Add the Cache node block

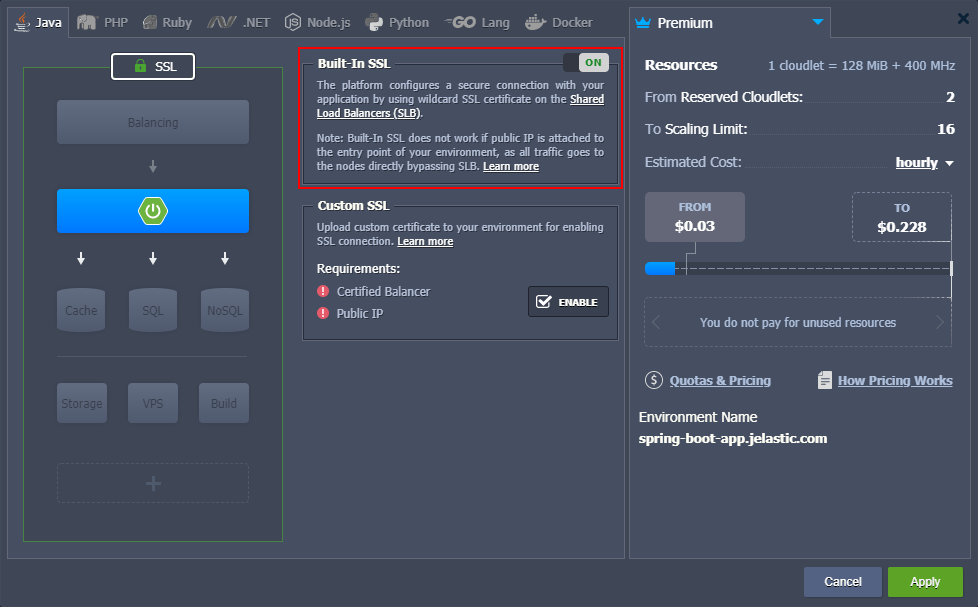[81, 310]
